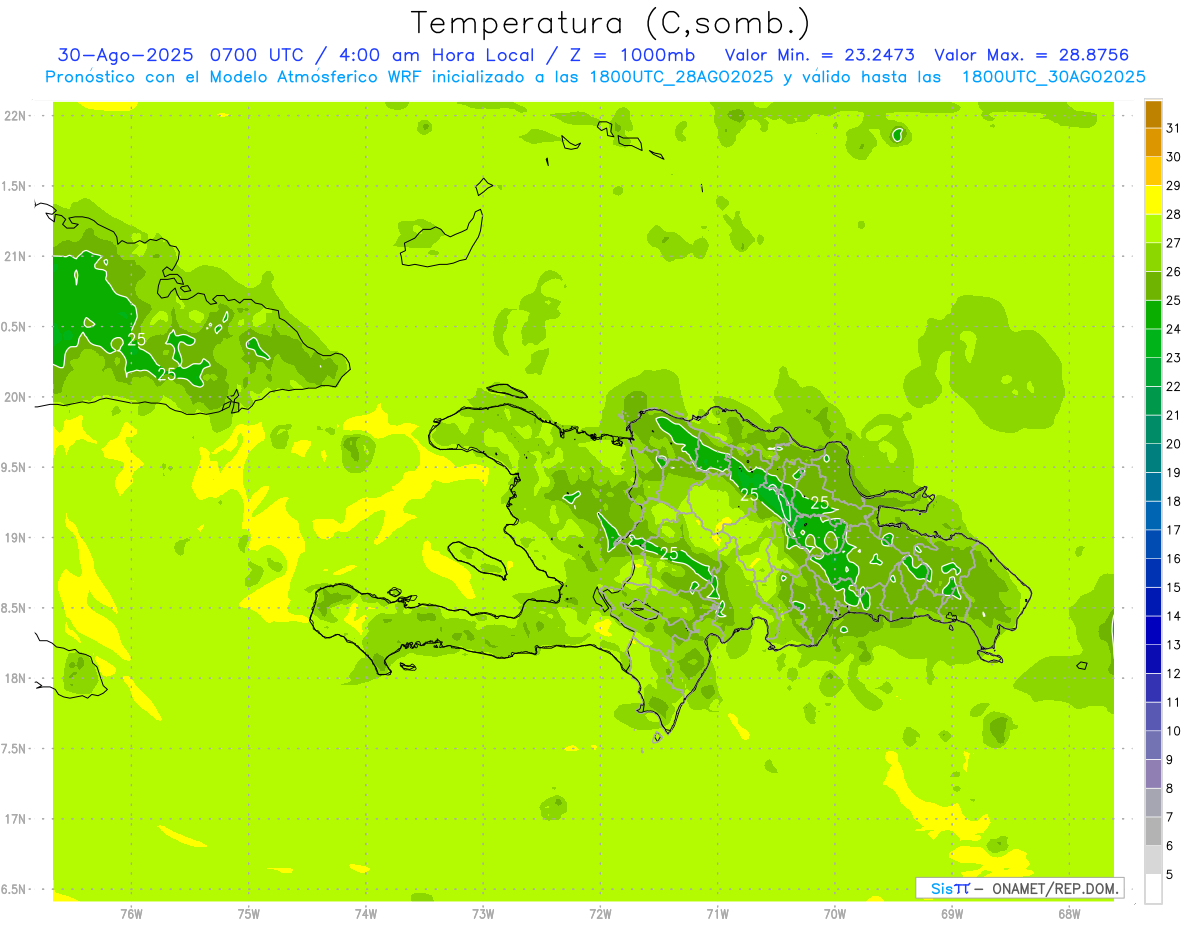This screenshot has width=1200, height=927.
Task: Click latitude label '22N'
Action: (14, 115)
